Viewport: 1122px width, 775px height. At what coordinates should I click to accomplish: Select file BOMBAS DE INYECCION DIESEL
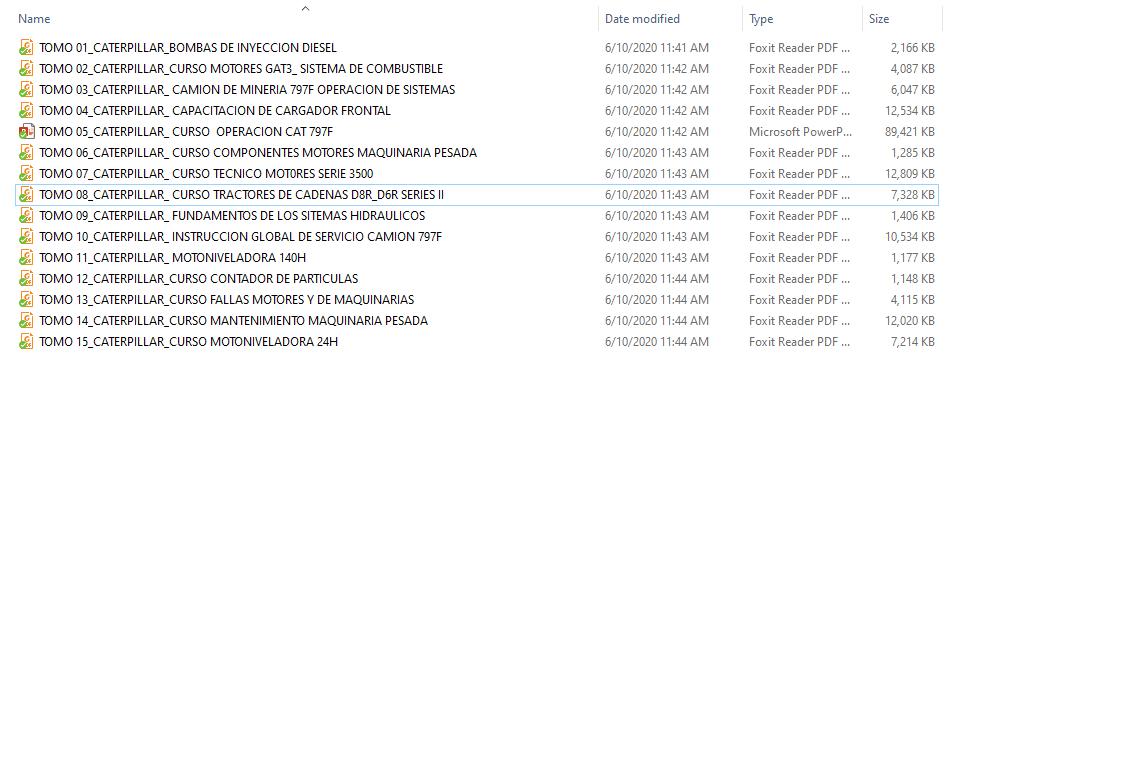click(187, 48)
